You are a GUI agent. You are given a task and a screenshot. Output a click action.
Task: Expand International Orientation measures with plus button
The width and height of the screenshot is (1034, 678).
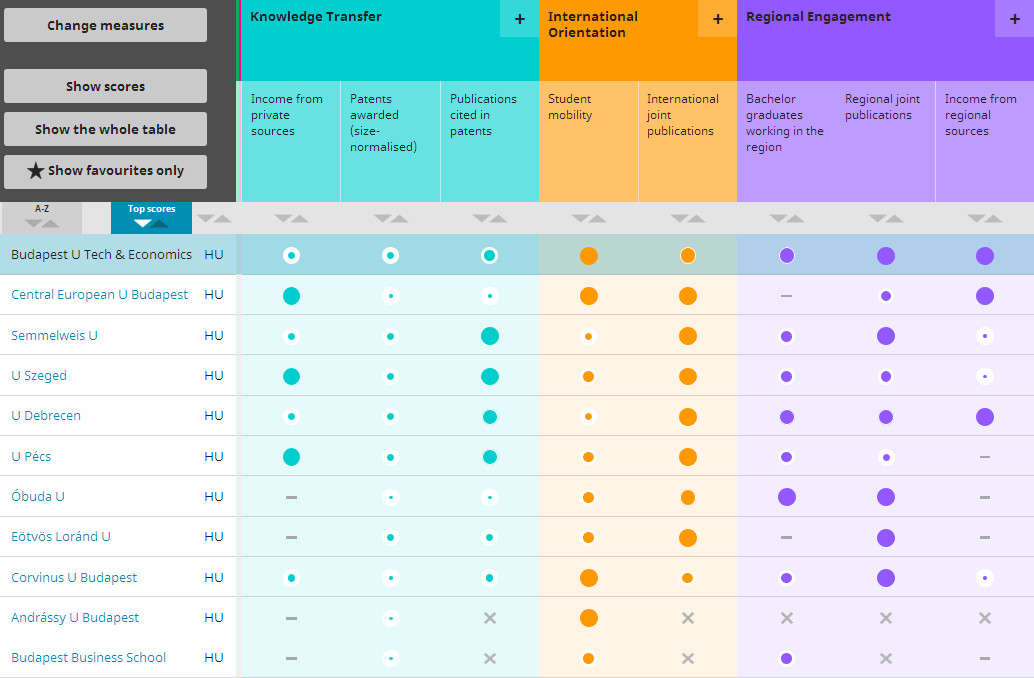[718, 18]
